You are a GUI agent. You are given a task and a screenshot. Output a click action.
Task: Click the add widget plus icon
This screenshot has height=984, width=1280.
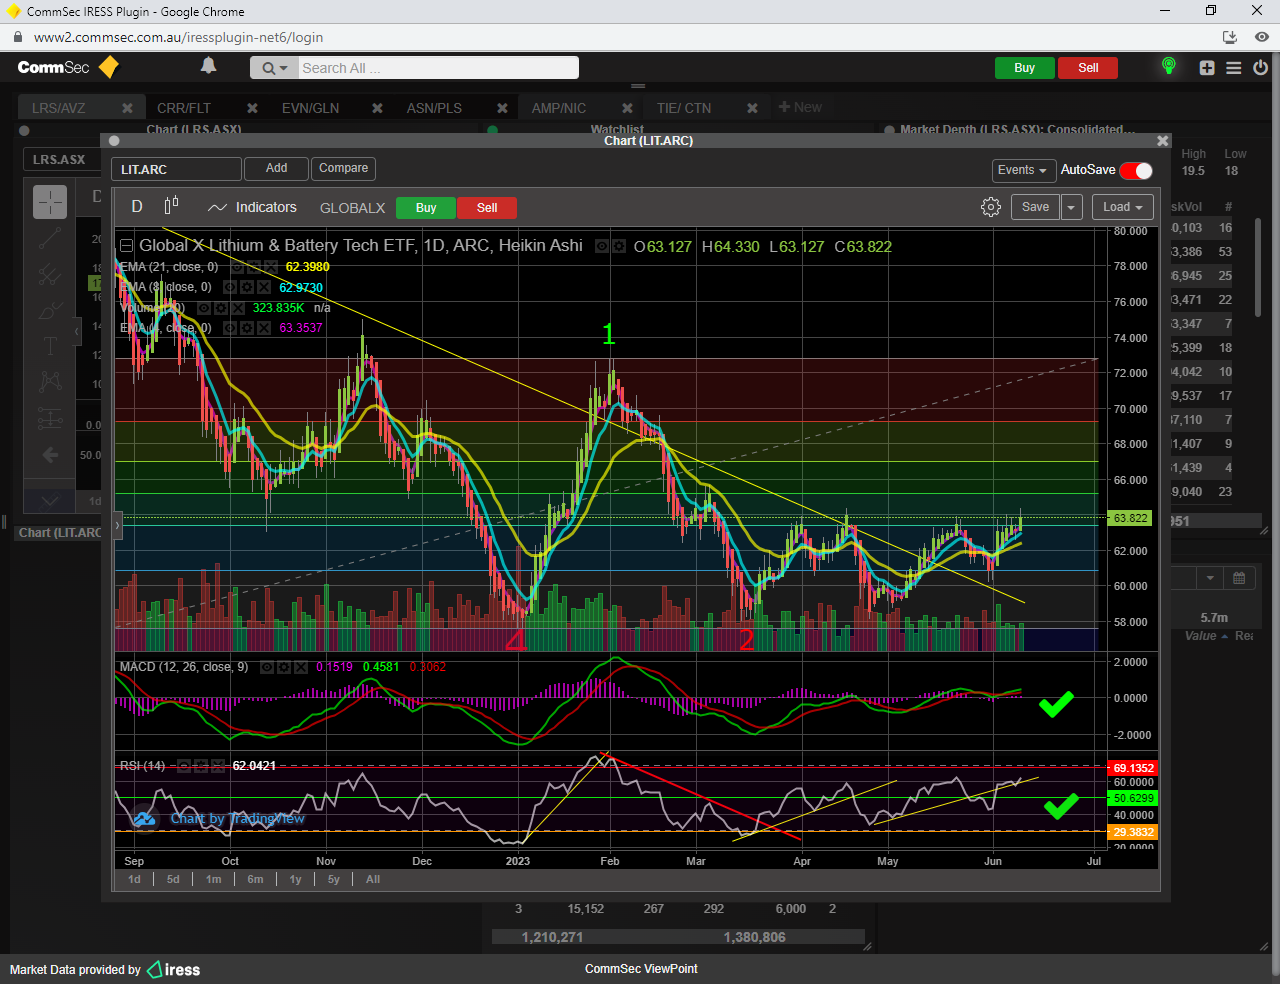point(1207,68)
